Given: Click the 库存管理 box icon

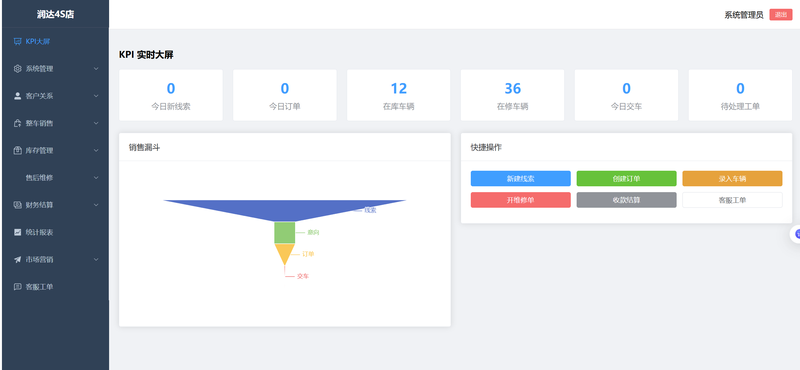Looking at the screenshot, I should tap(17, 151).
